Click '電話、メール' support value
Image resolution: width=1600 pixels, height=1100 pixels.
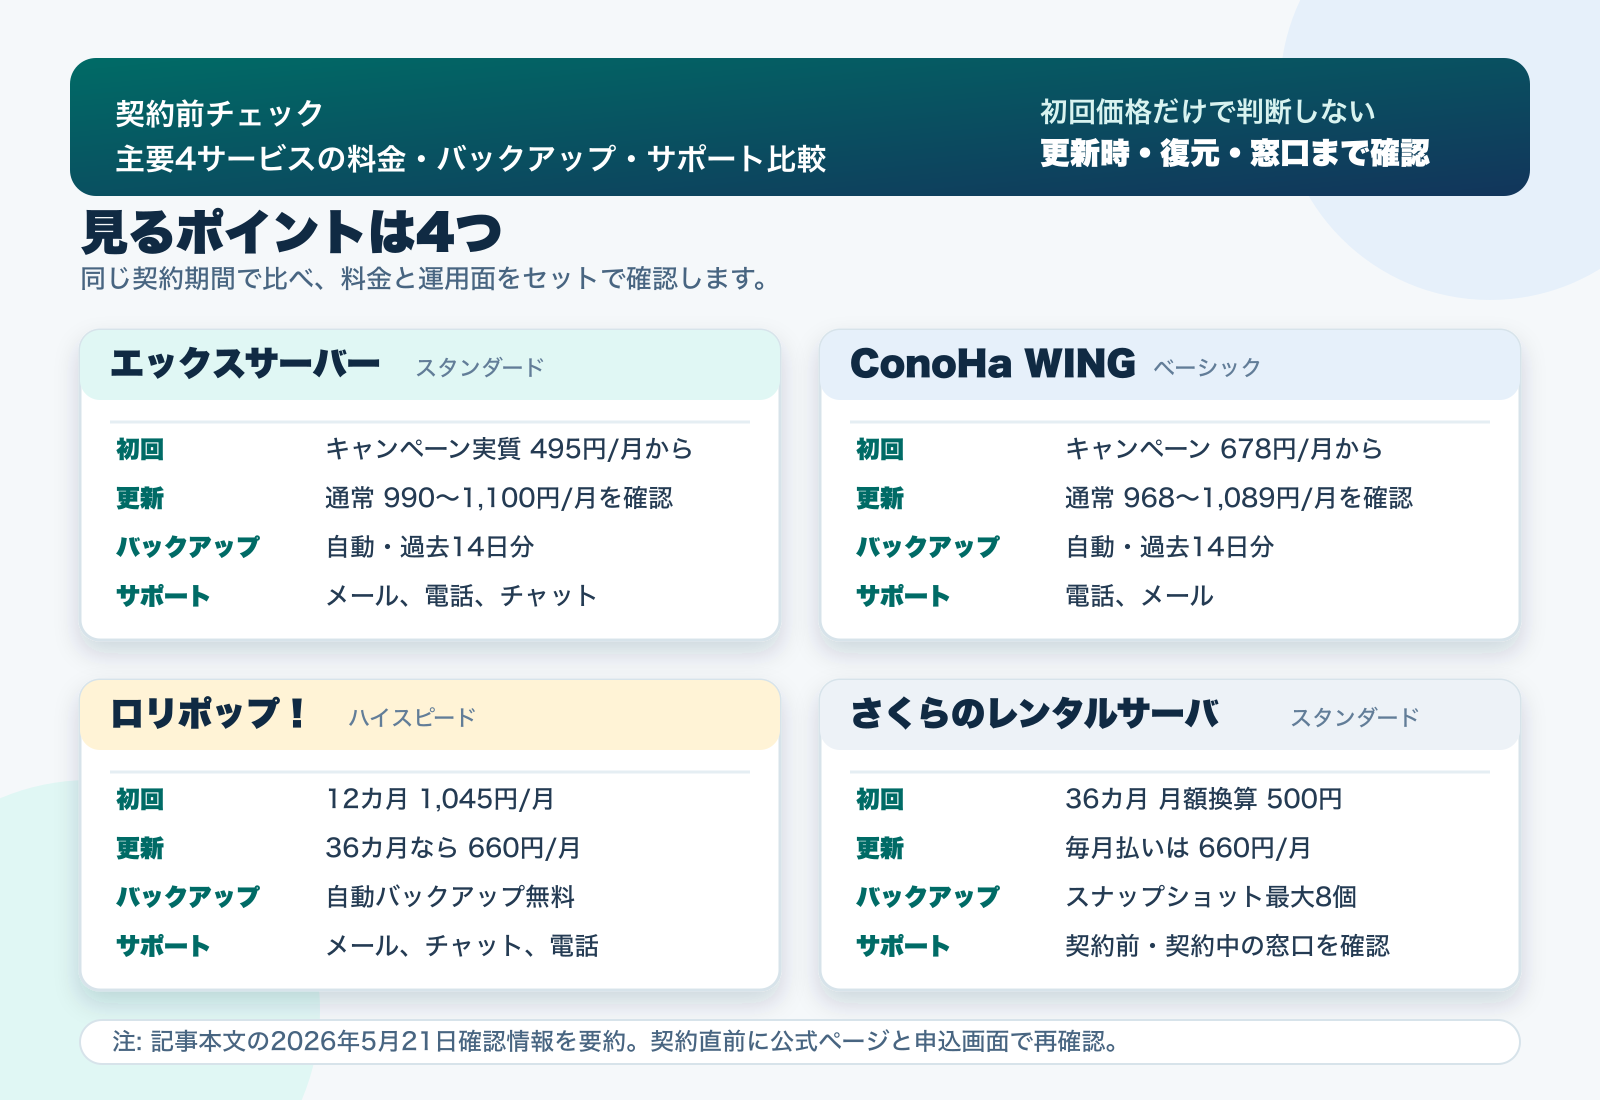[x=1139, y=596]
